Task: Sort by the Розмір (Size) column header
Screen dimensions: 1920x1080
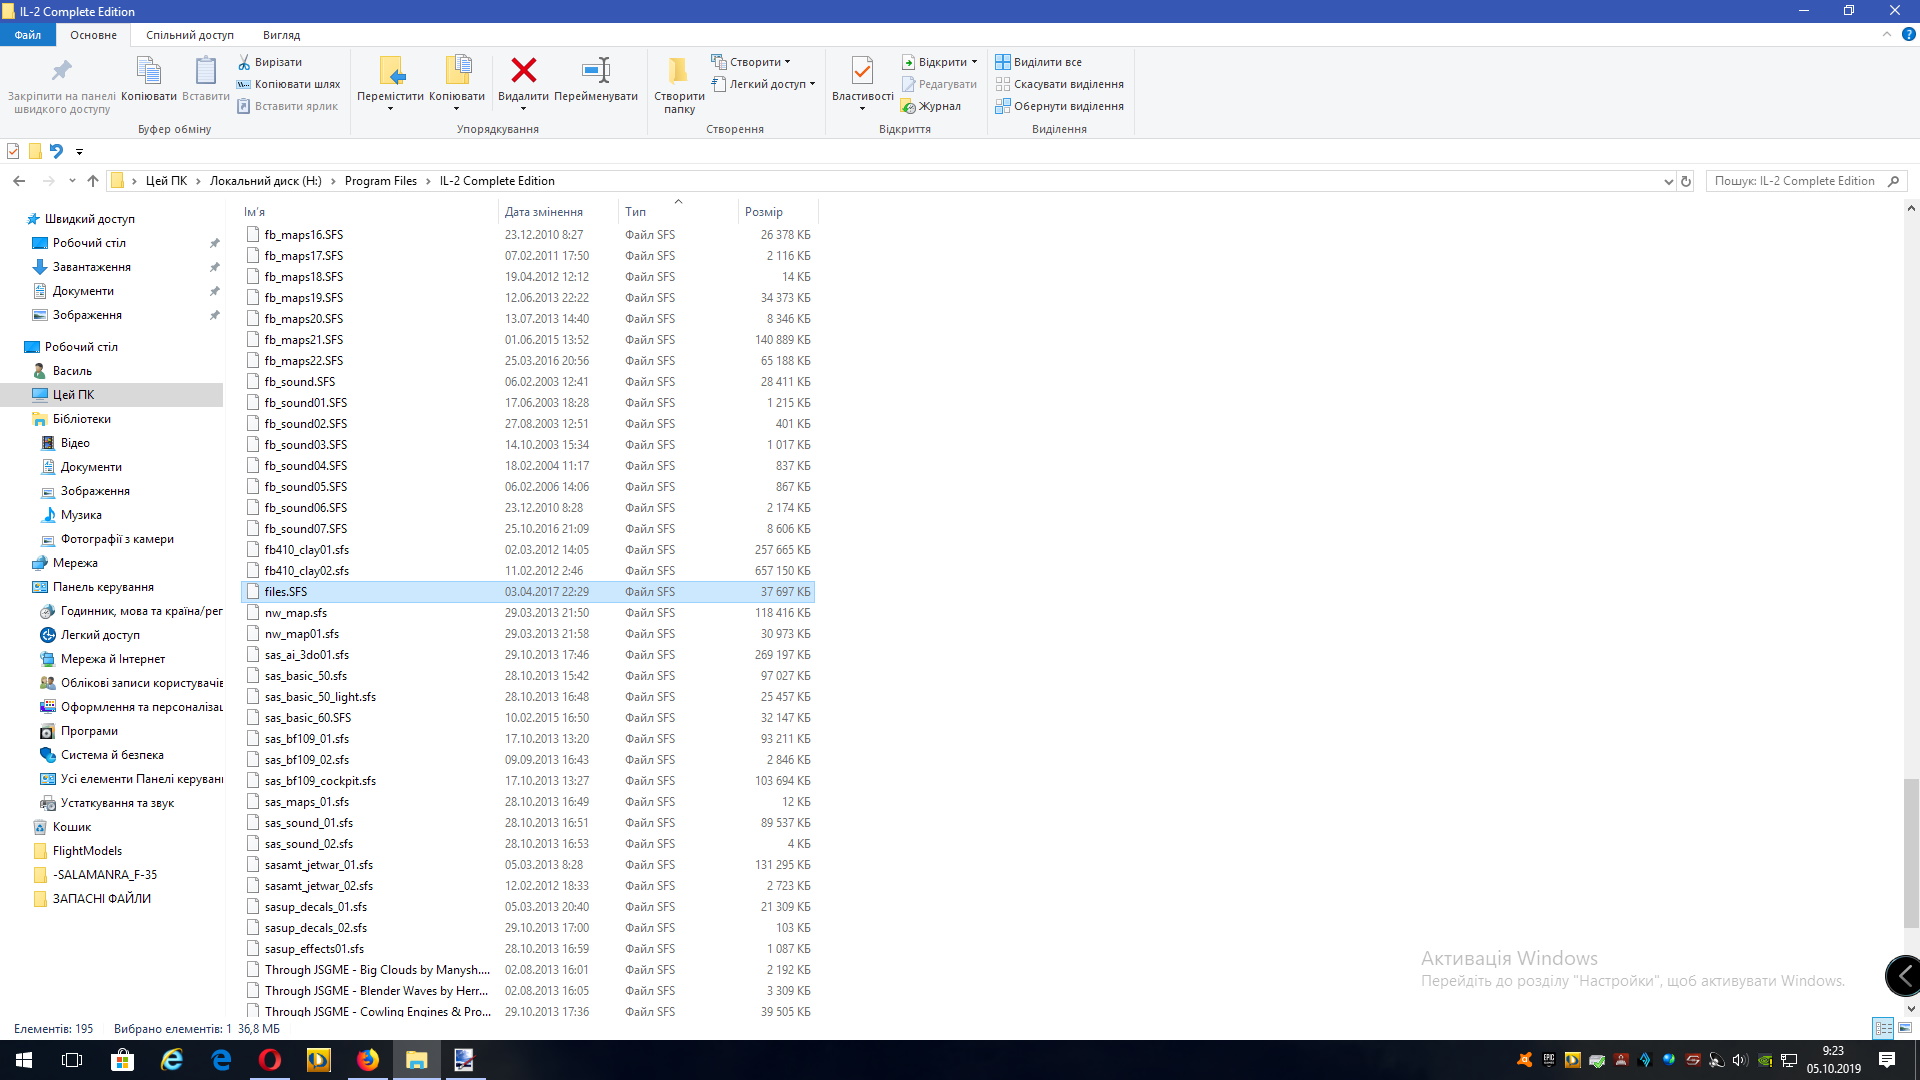Action: pyautogui.click(x=764, y=212)
